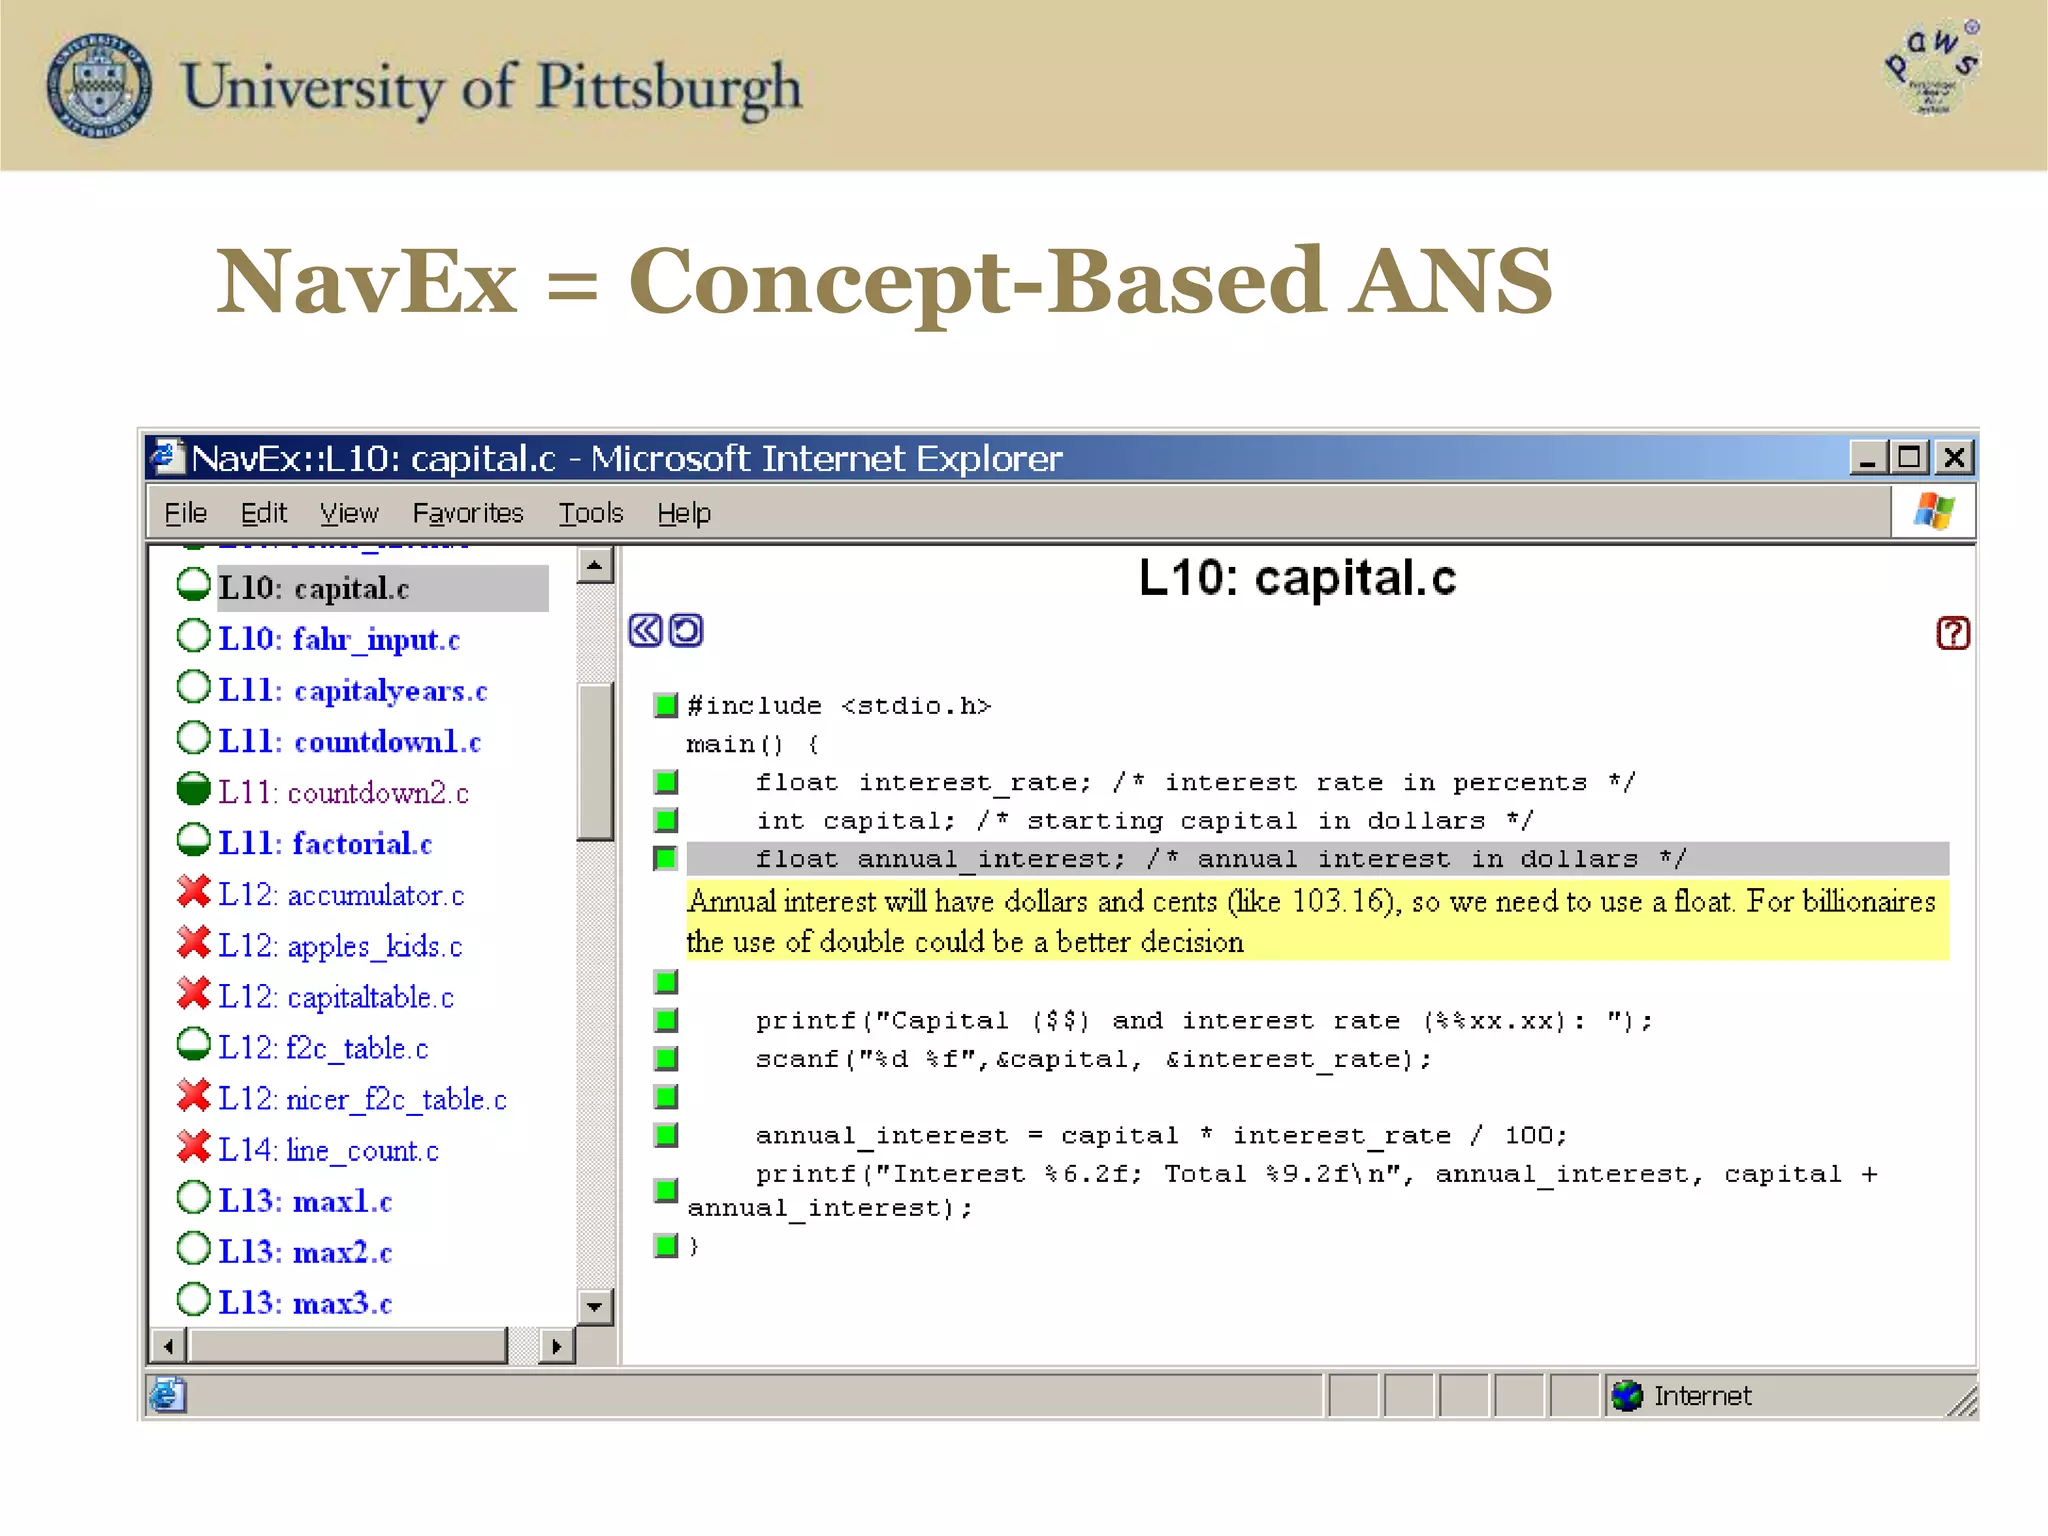Click green bullet beside the printf Capital line
The height and width of the screenshot is (1536, 2048).
click(666, 1021)
